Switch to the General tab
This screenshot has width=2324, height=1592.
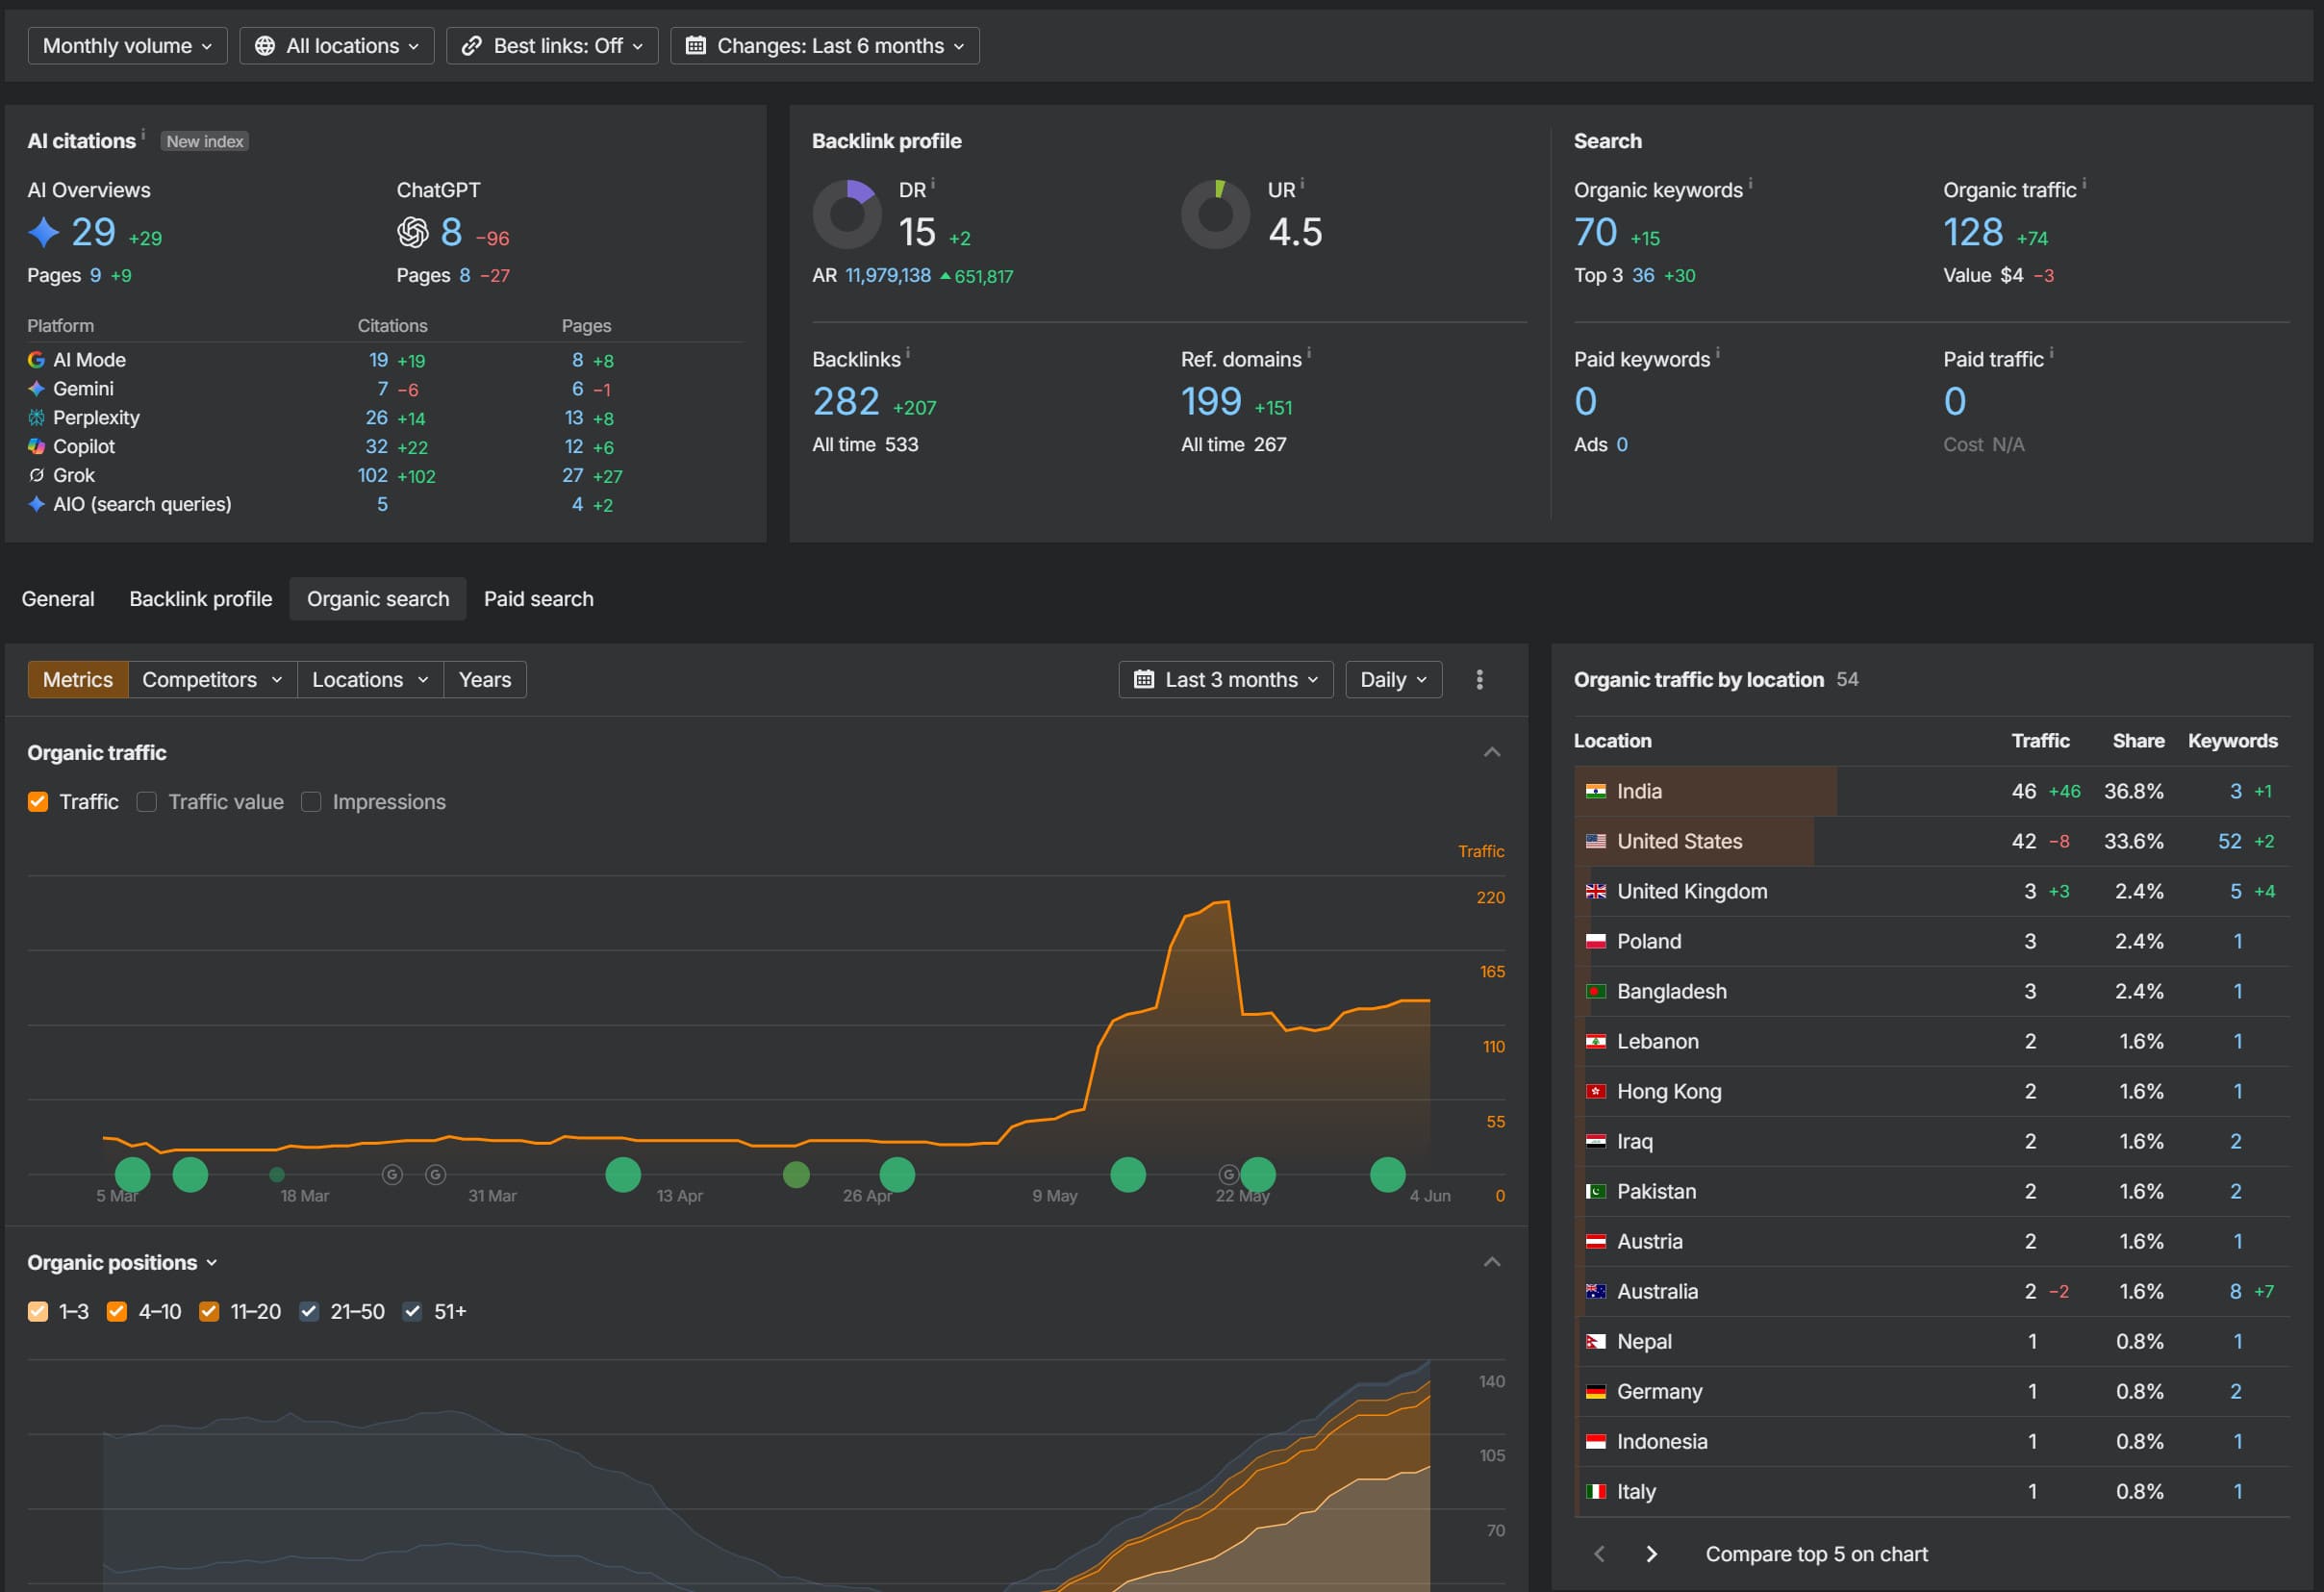click(58, 599)
